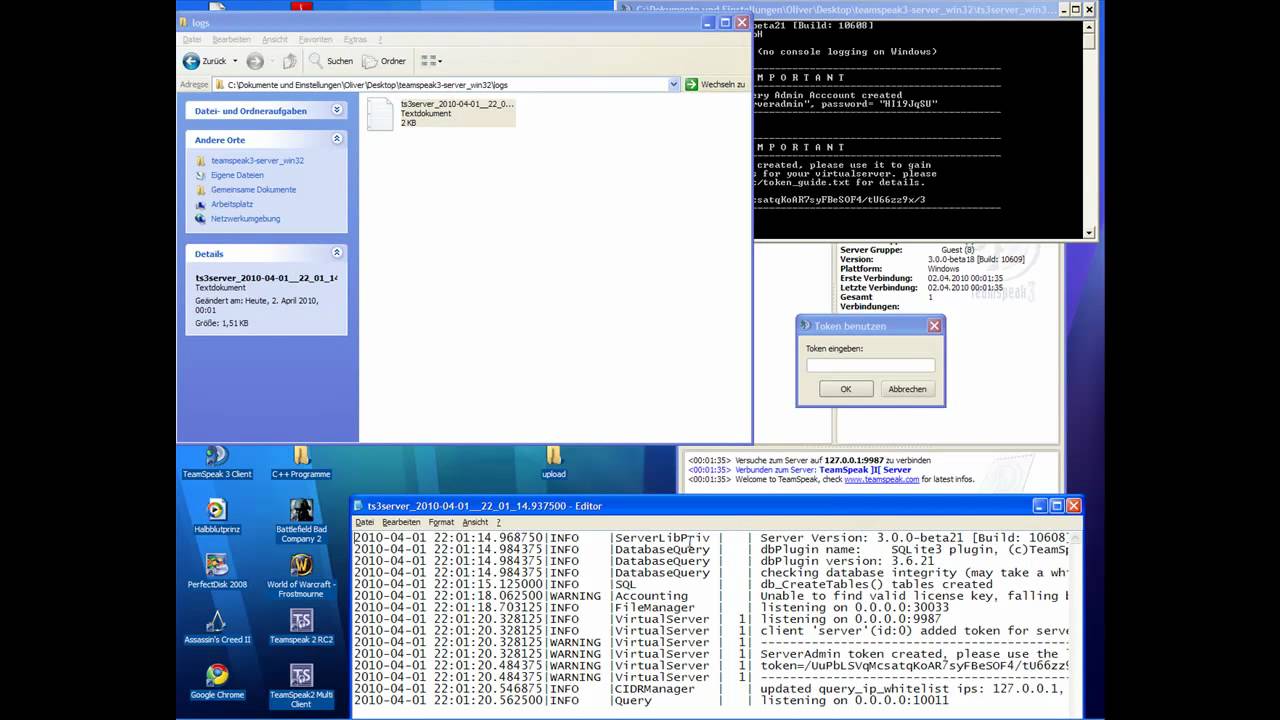Cancel token dialog with Abbrechen
Viewport: 1280px width, 720px height.
(x=907, y=389)
